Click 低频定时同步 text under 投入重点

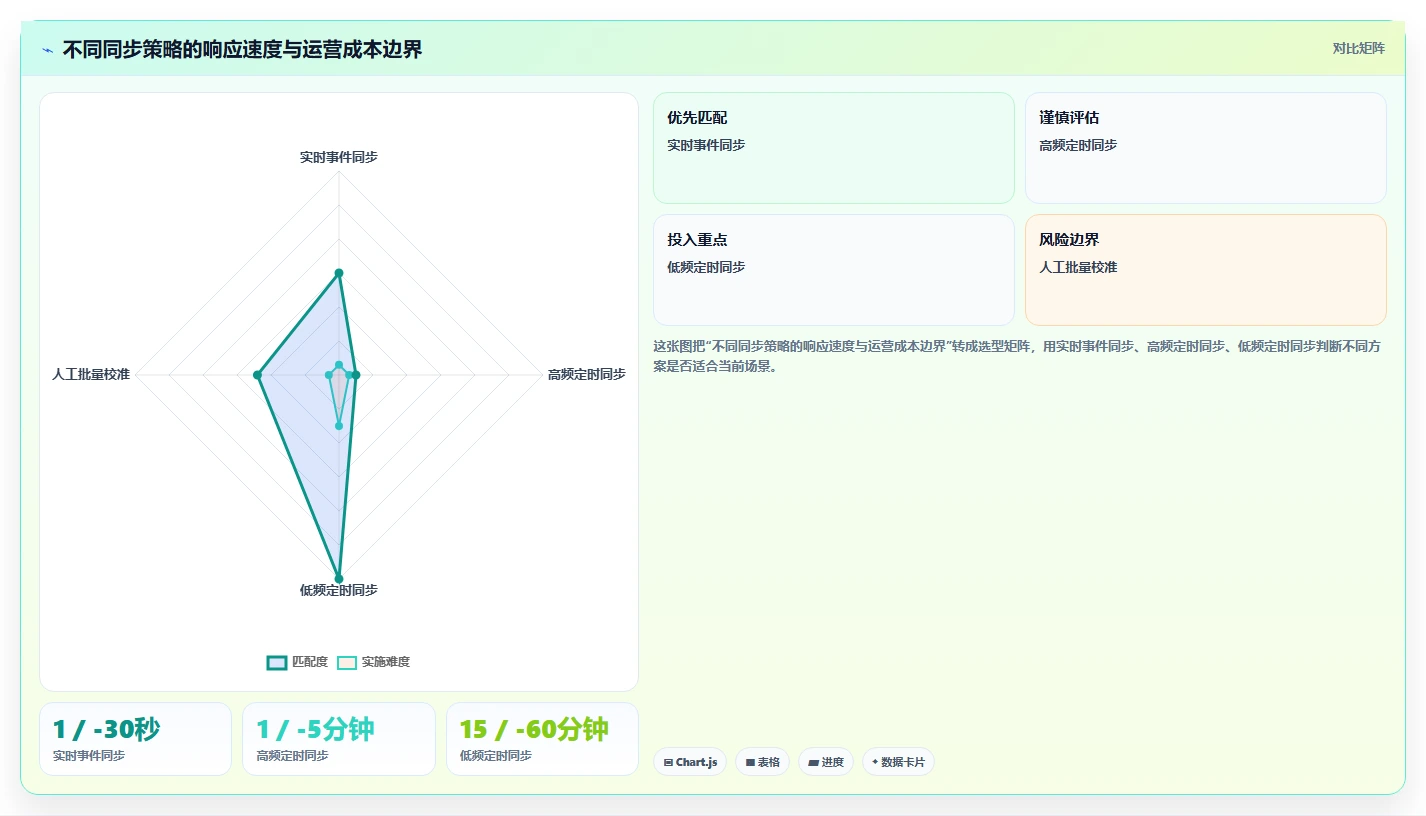(706, 267)
